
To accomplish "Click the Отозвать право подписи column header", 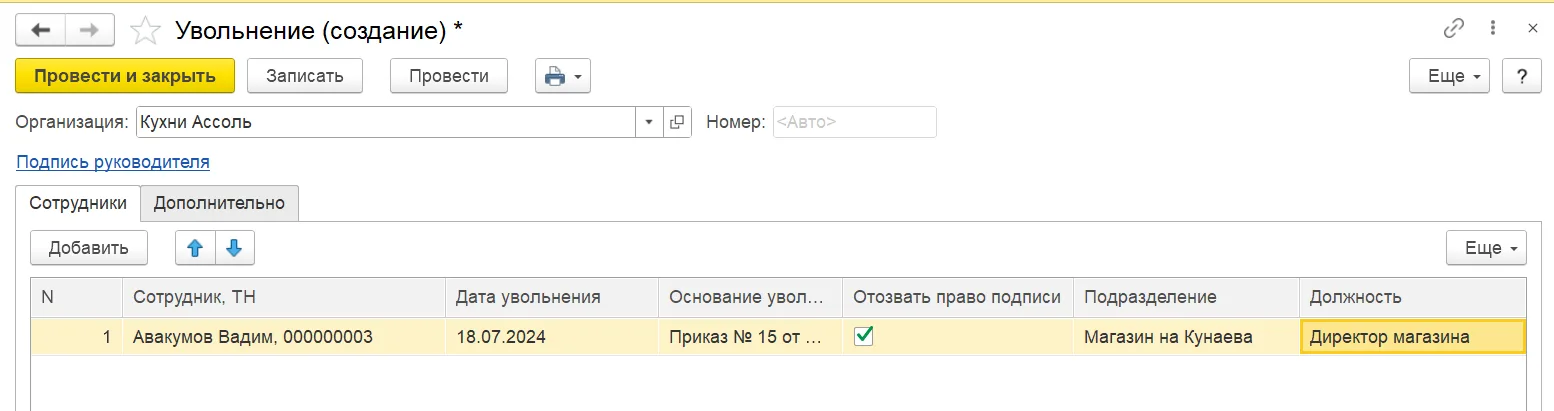I will 959,297.
